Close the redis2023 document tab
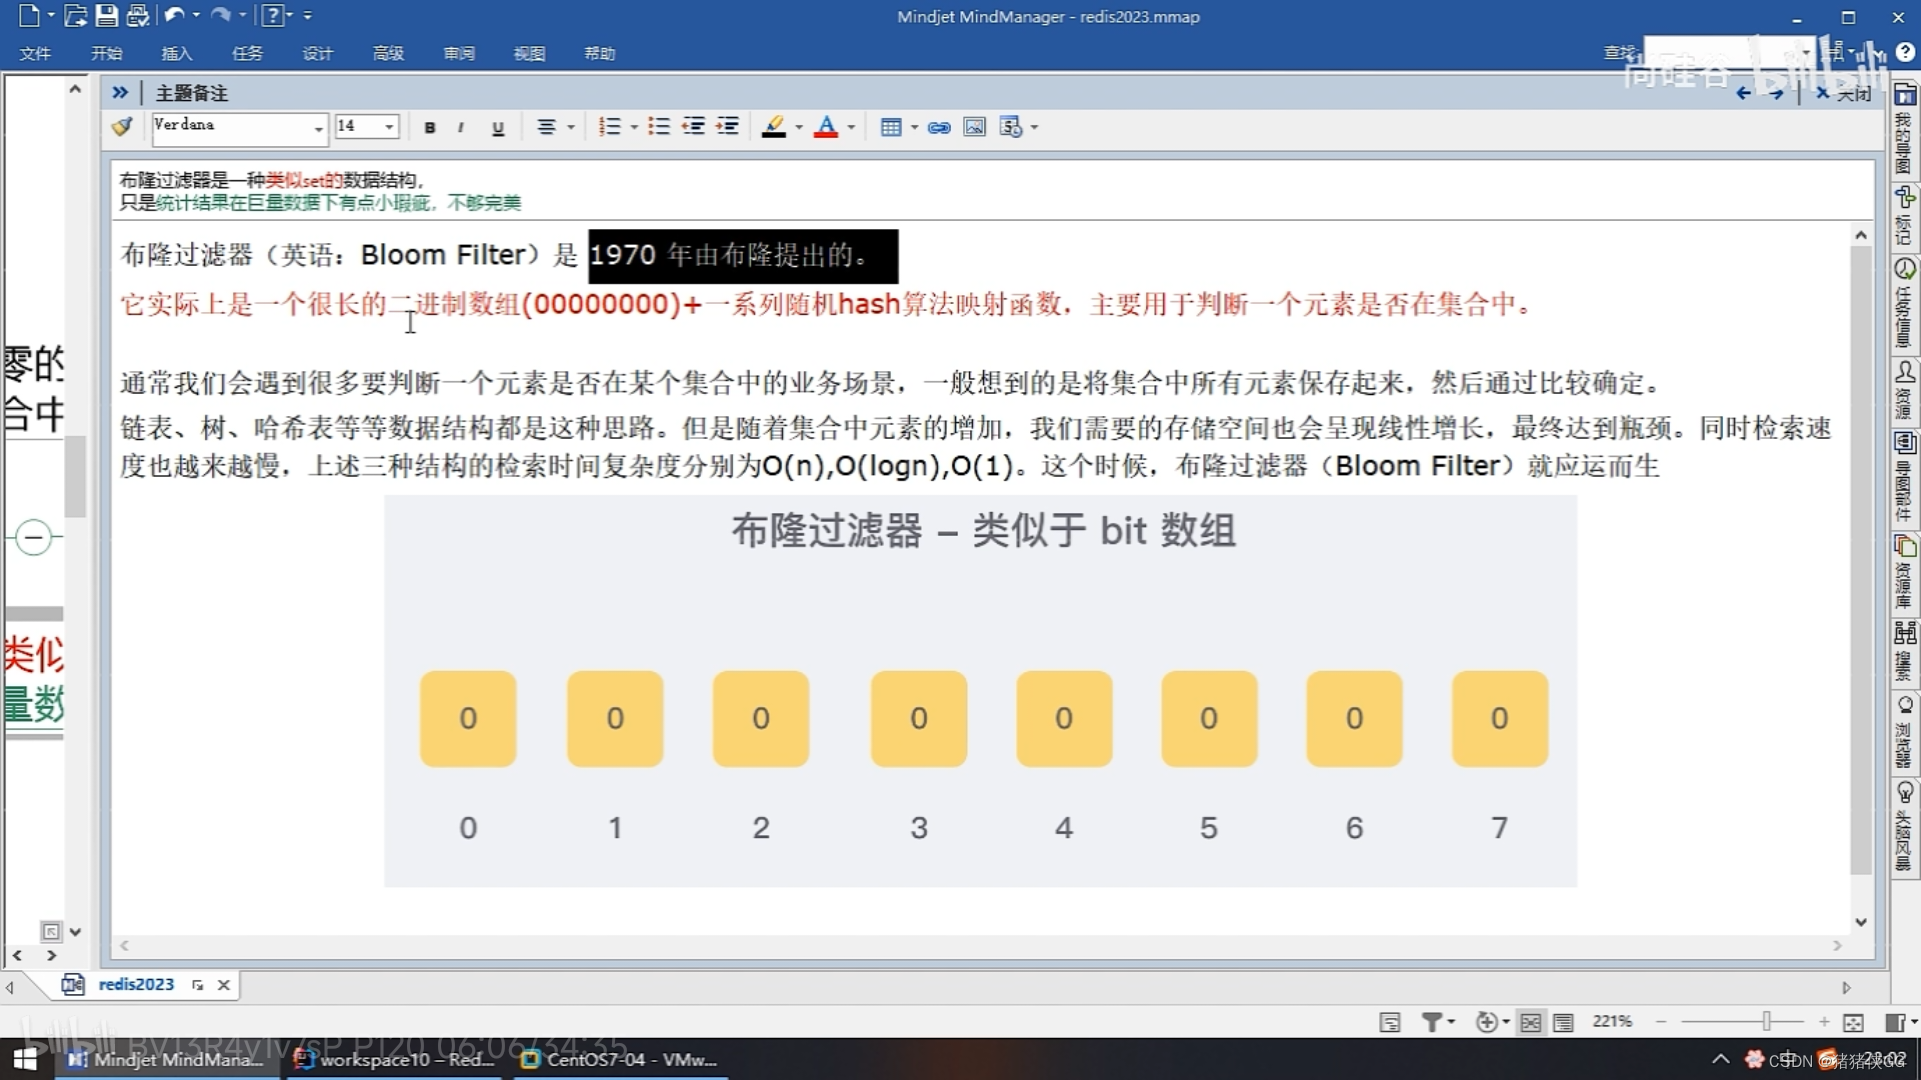 click(224, 985)
